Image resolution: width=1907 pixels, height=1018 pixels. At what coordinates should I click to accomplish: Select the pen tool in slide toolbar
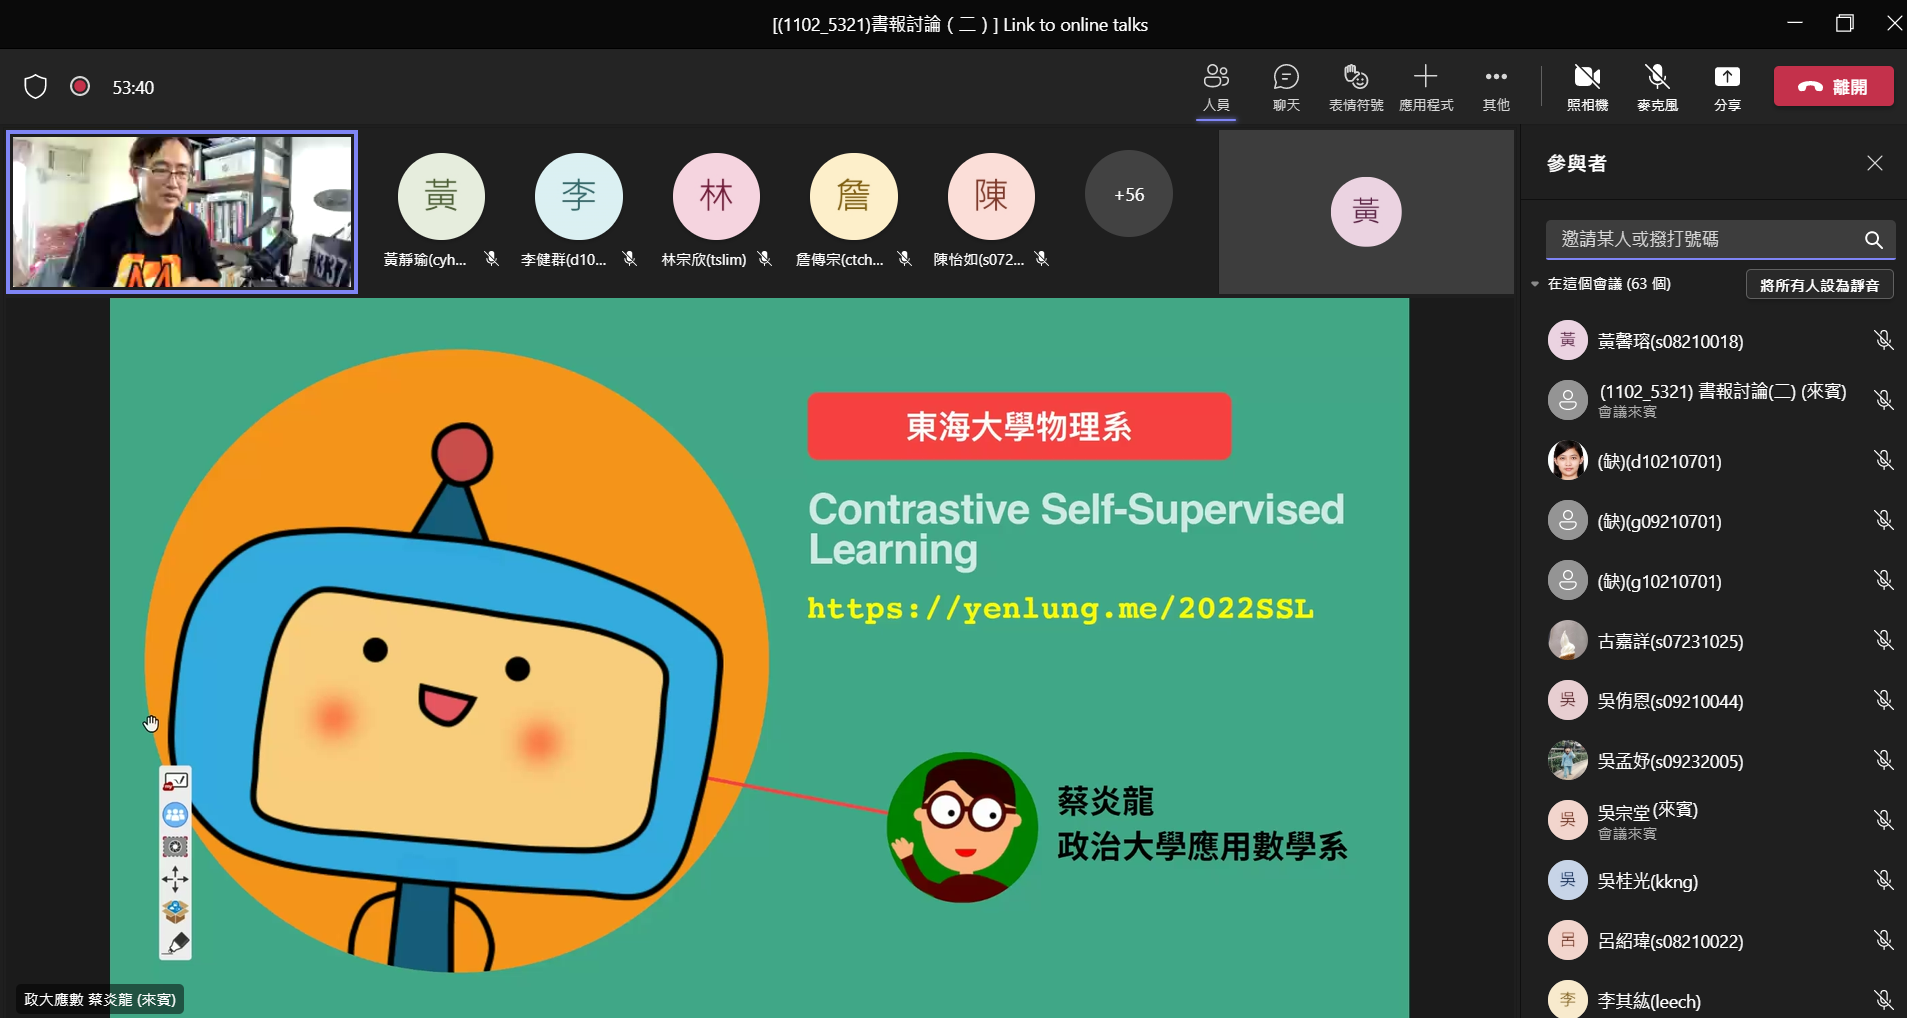176,943
